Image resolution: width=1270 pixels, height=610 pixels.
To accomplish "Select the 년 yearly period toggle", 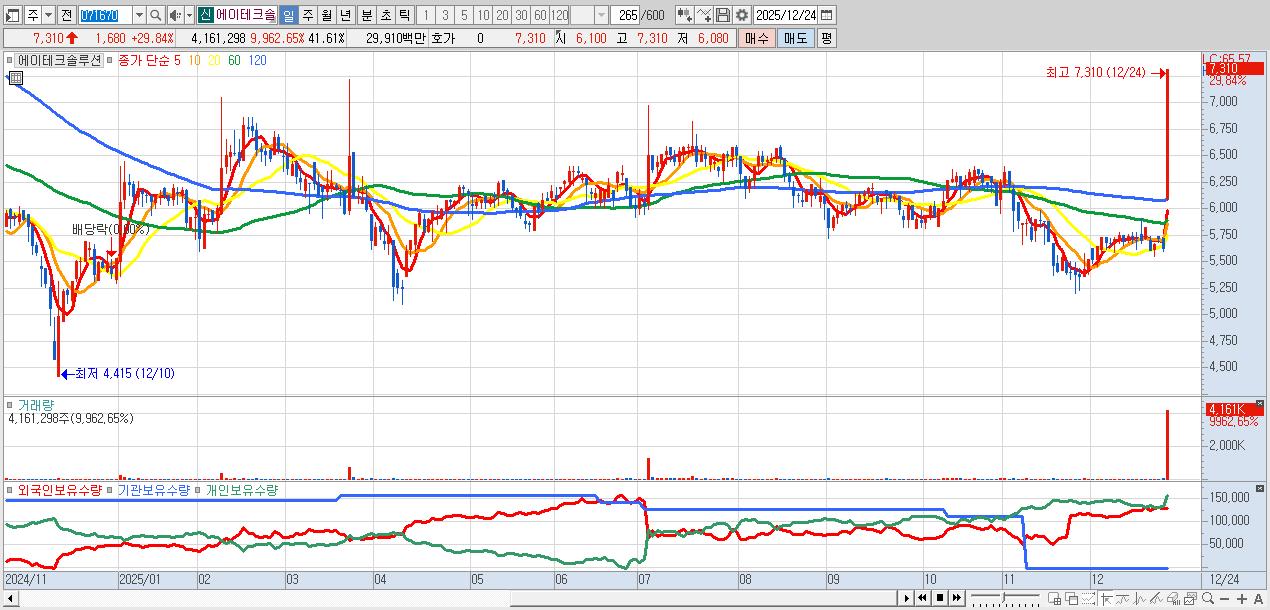I will (x=345, y=16).
